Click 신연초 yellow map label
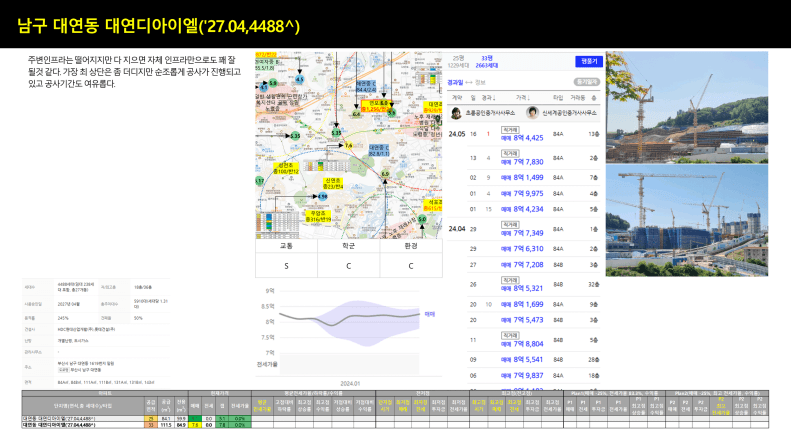The height and width of the screenshot is (445, 791). pyautogui.click(x=333, y=184)
